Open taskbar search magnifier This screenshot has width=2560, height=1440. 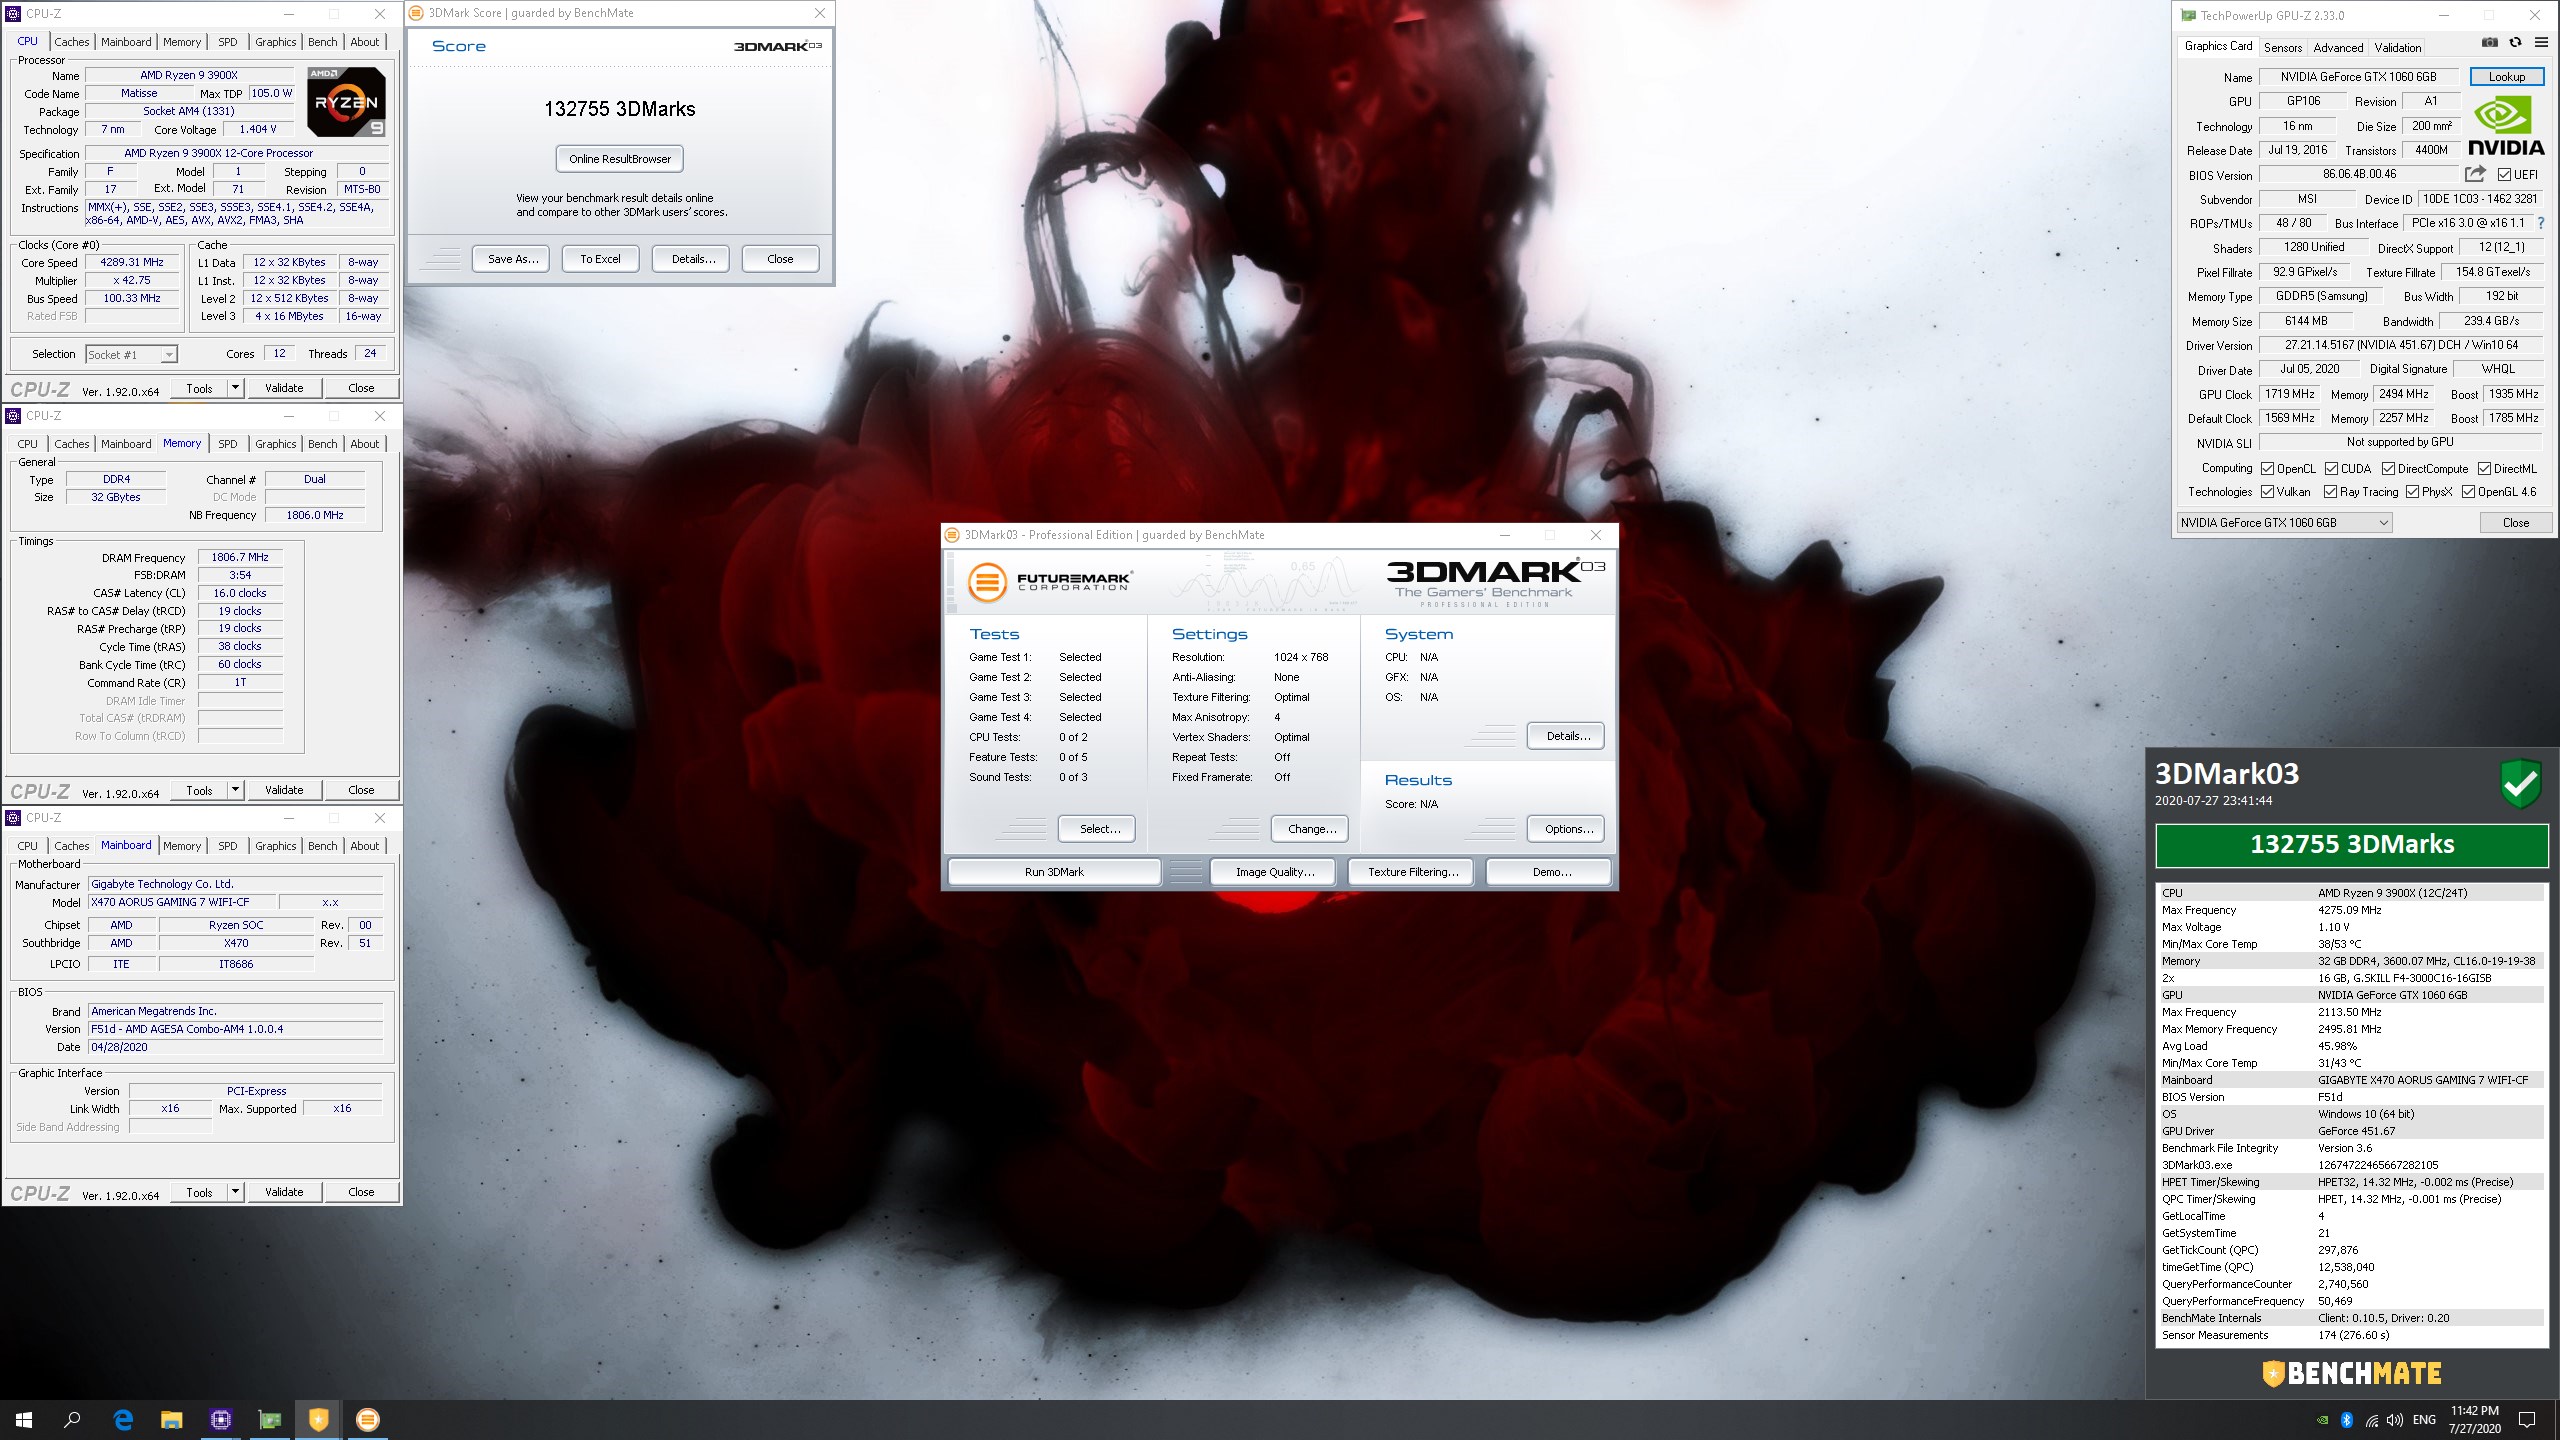pyautogui.click(x=72, y=1419)
